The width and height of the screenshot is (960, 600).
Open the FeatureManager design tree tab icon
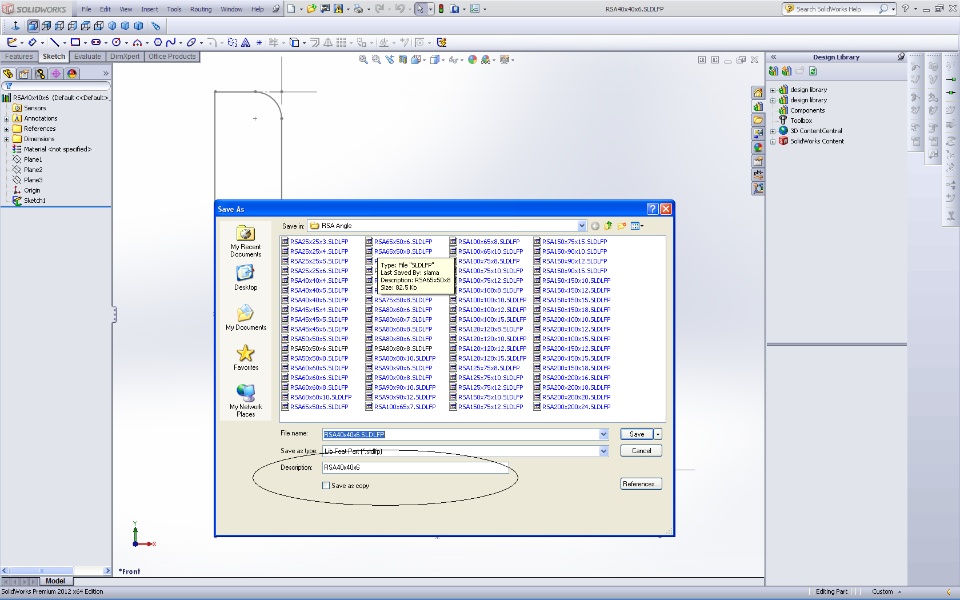point(8,73)
